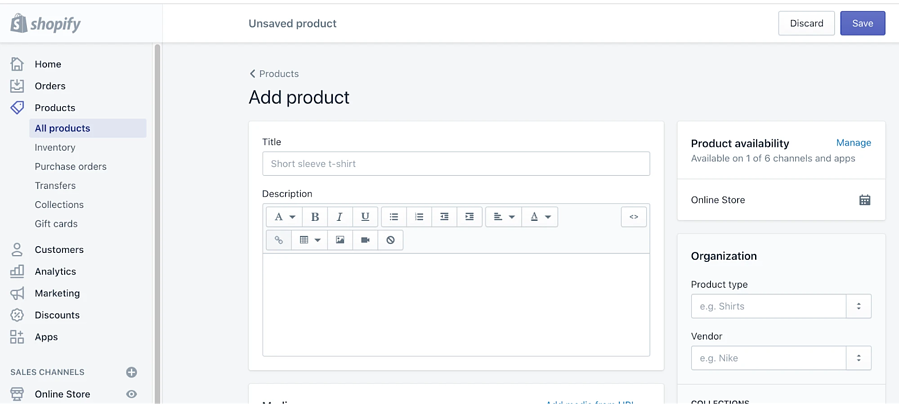
Task: Open the Vendor selection dropdown
Action: point(858,358)
